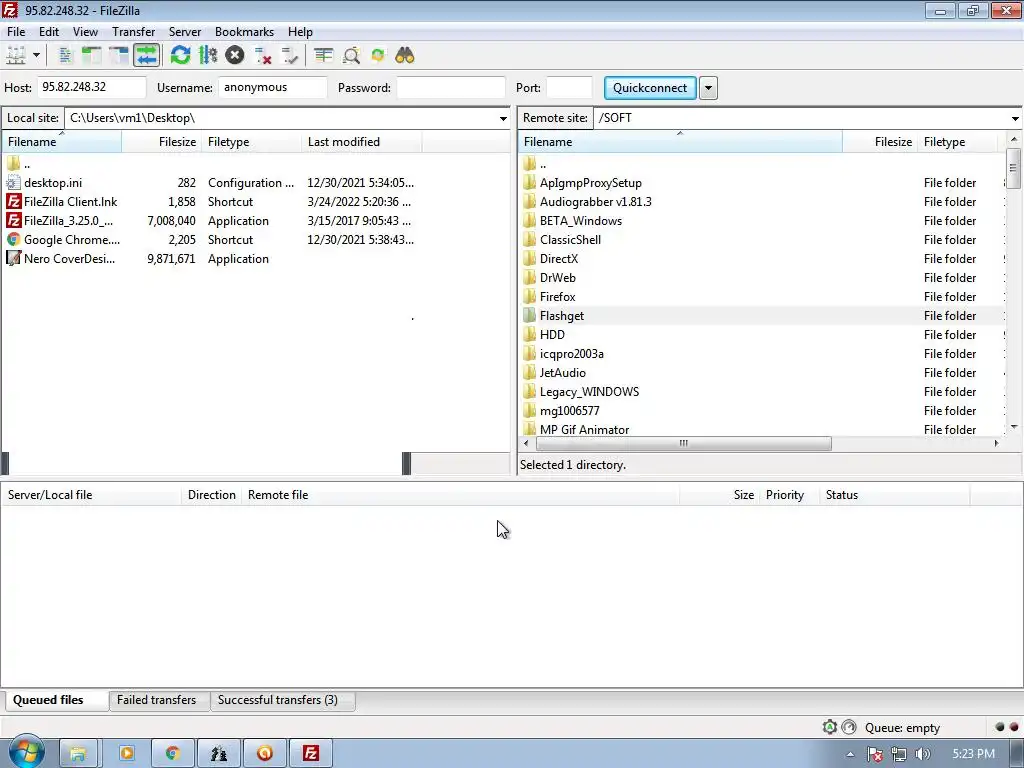The height and width of the screenshot is (768, 1024).
Task: Click the remote list scroll-down arrow
Action: click(x=1014, y=427)
